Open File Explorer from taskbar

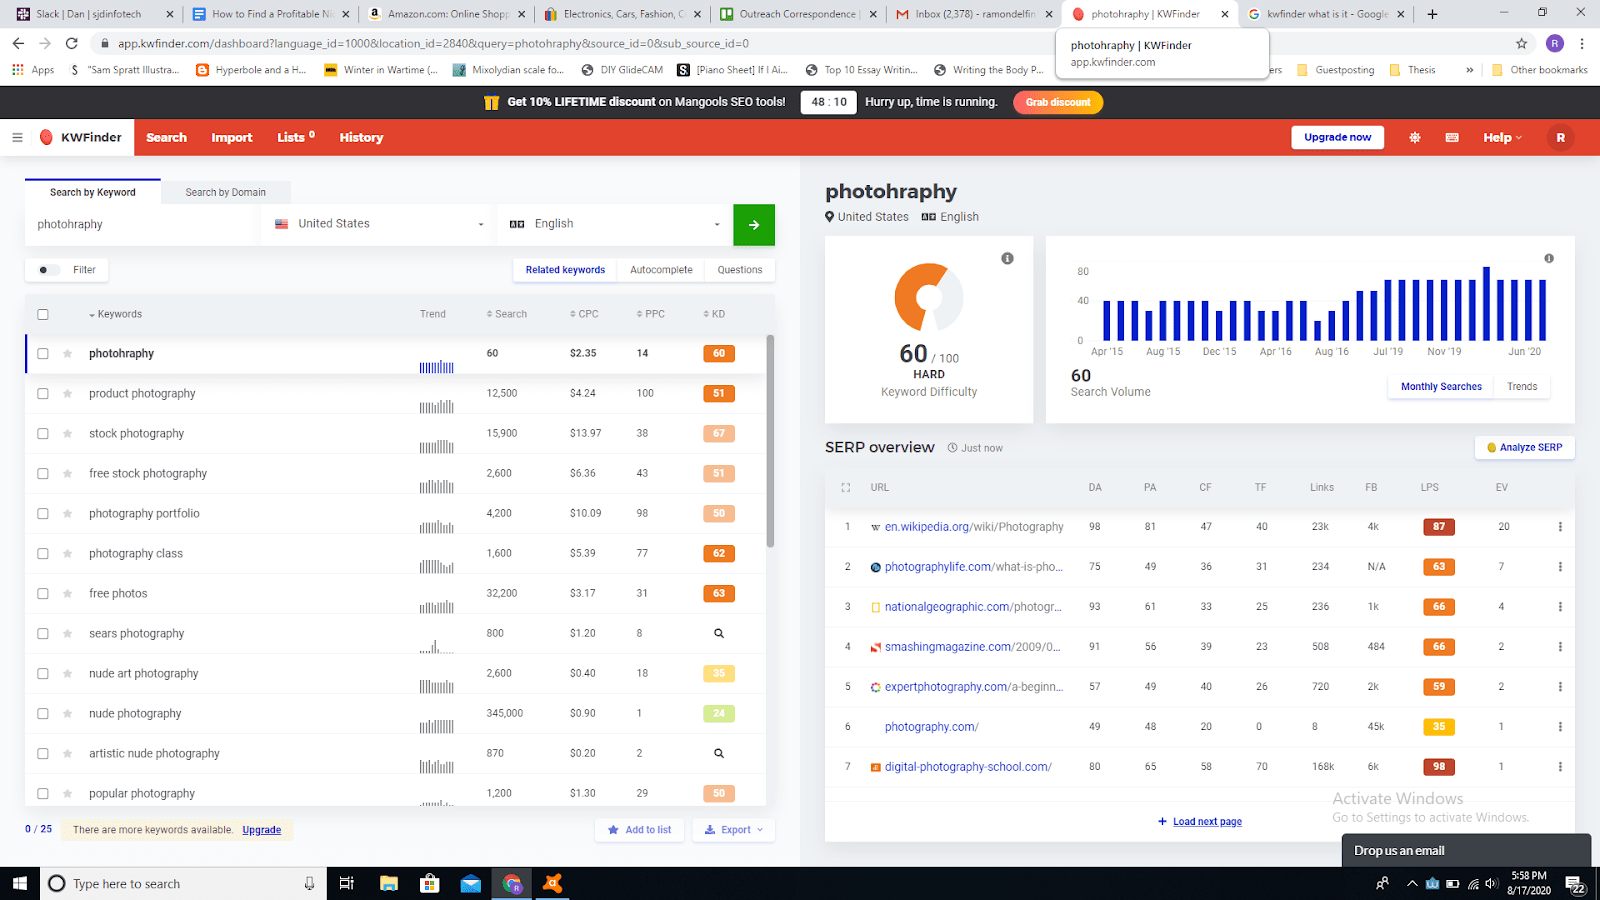tap(389, 883)
